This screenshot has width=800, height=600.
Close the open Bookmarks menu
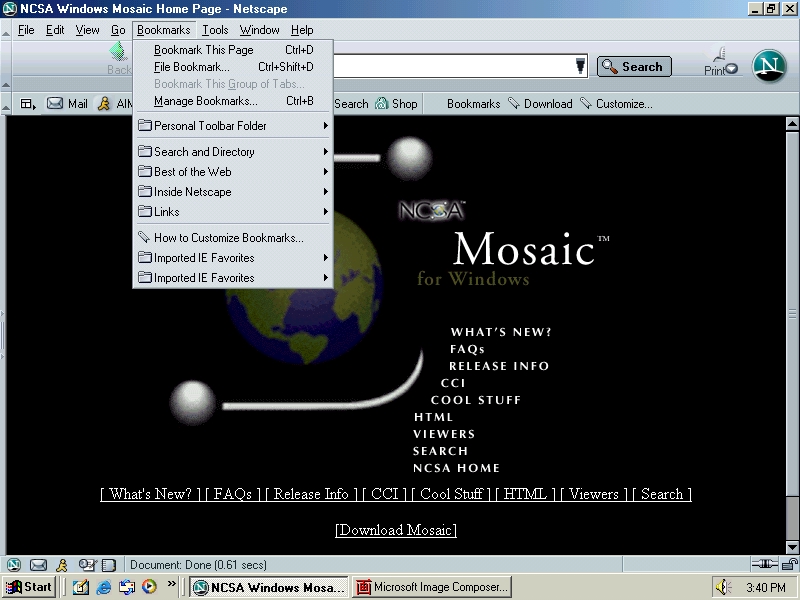point(163,30)
